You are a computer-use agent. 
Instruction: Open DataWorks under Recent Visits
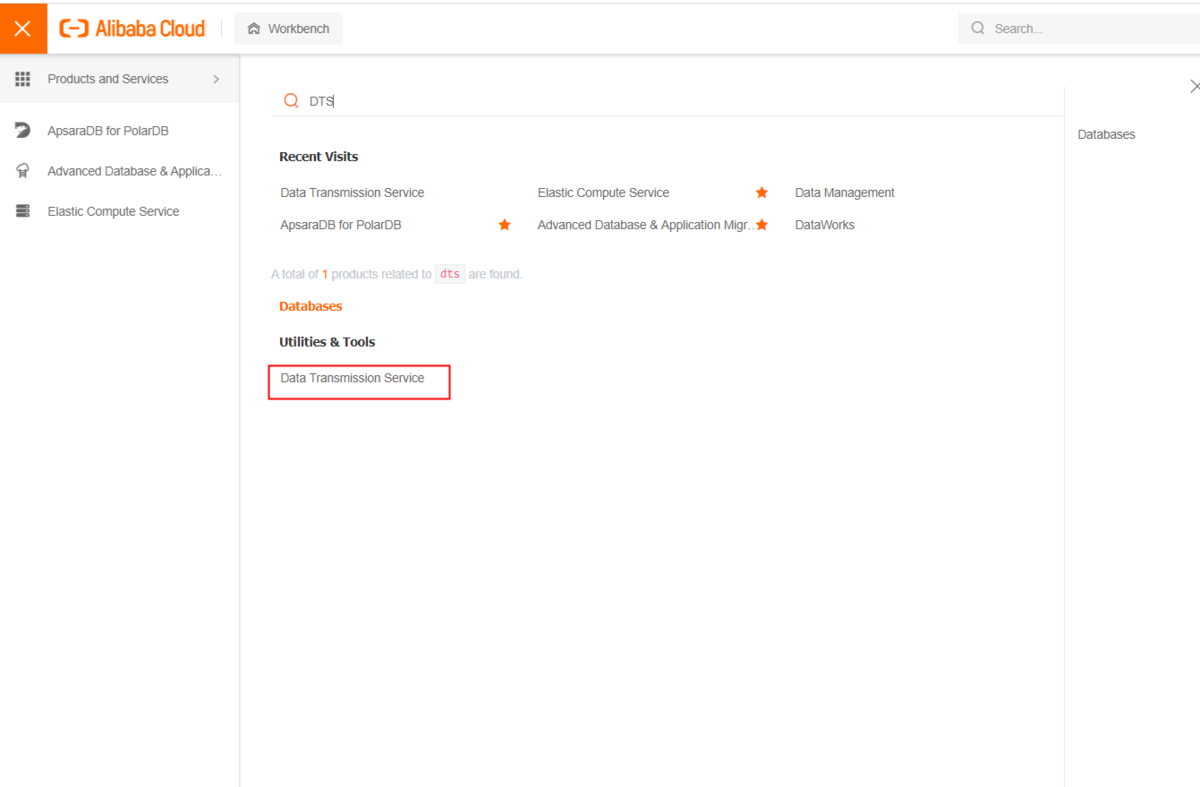click(x=825, y=225)
